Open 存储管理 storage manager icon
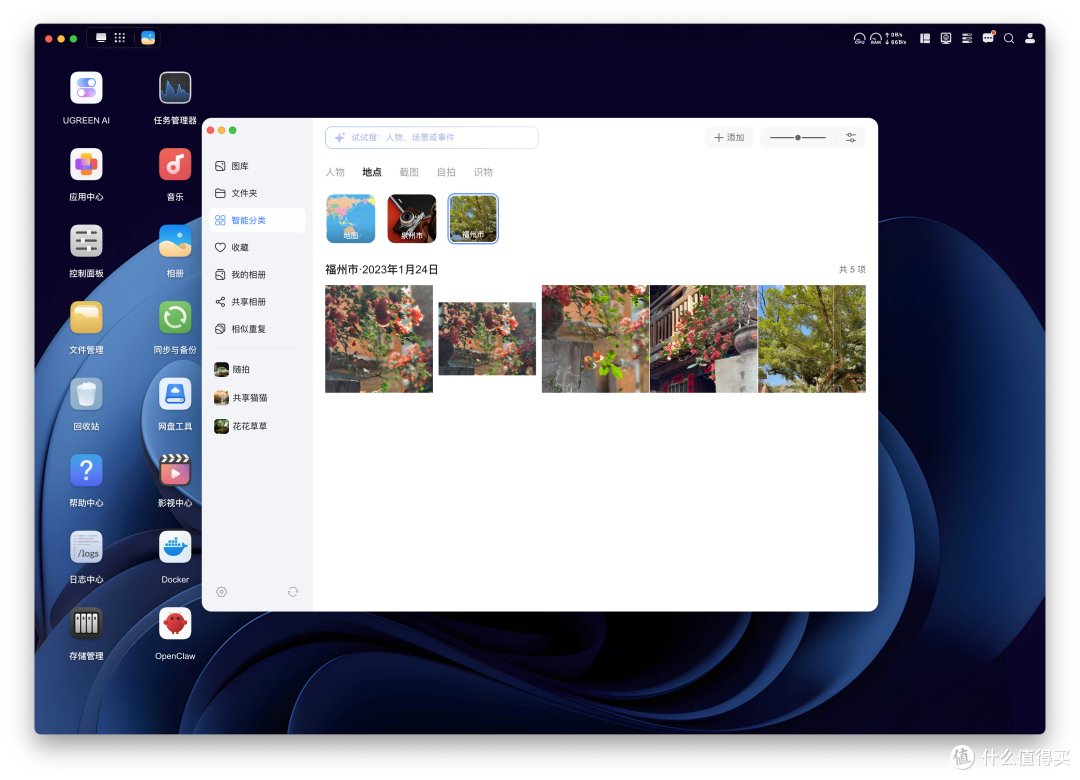Image resolution: width=1080 pixels, height=780 pixels. pos(86,624)
